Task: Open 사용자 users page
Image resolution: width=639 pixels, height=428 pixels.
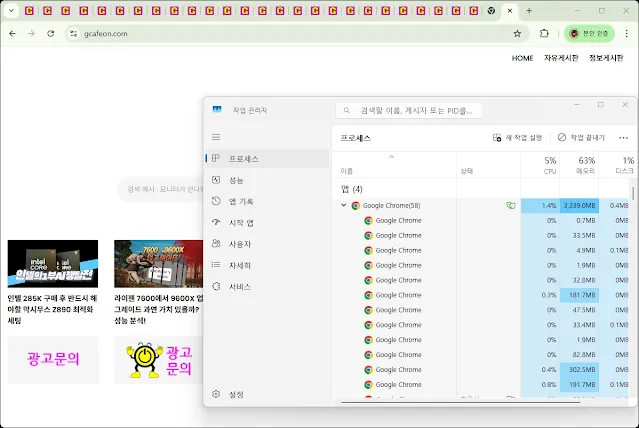Action: click(267, 244)
